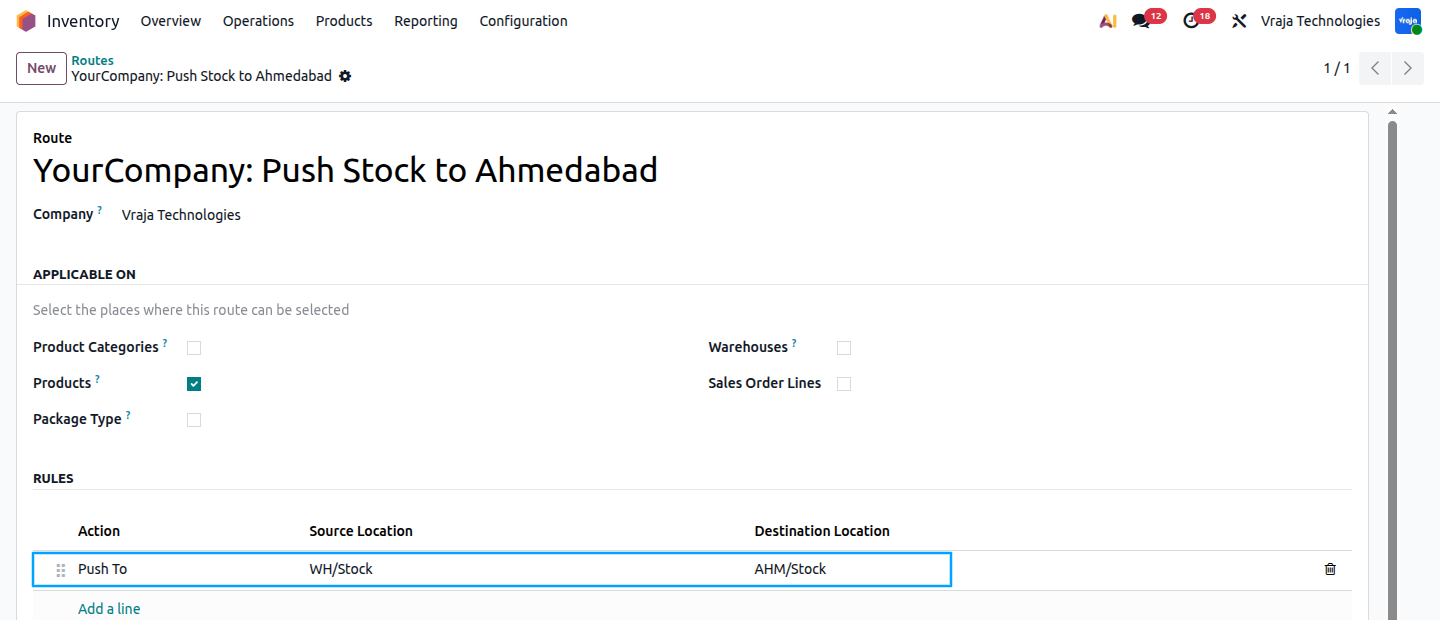Open the Reporting menu
The width and height of the screenshot is (1440, 620).
[426, 21]
